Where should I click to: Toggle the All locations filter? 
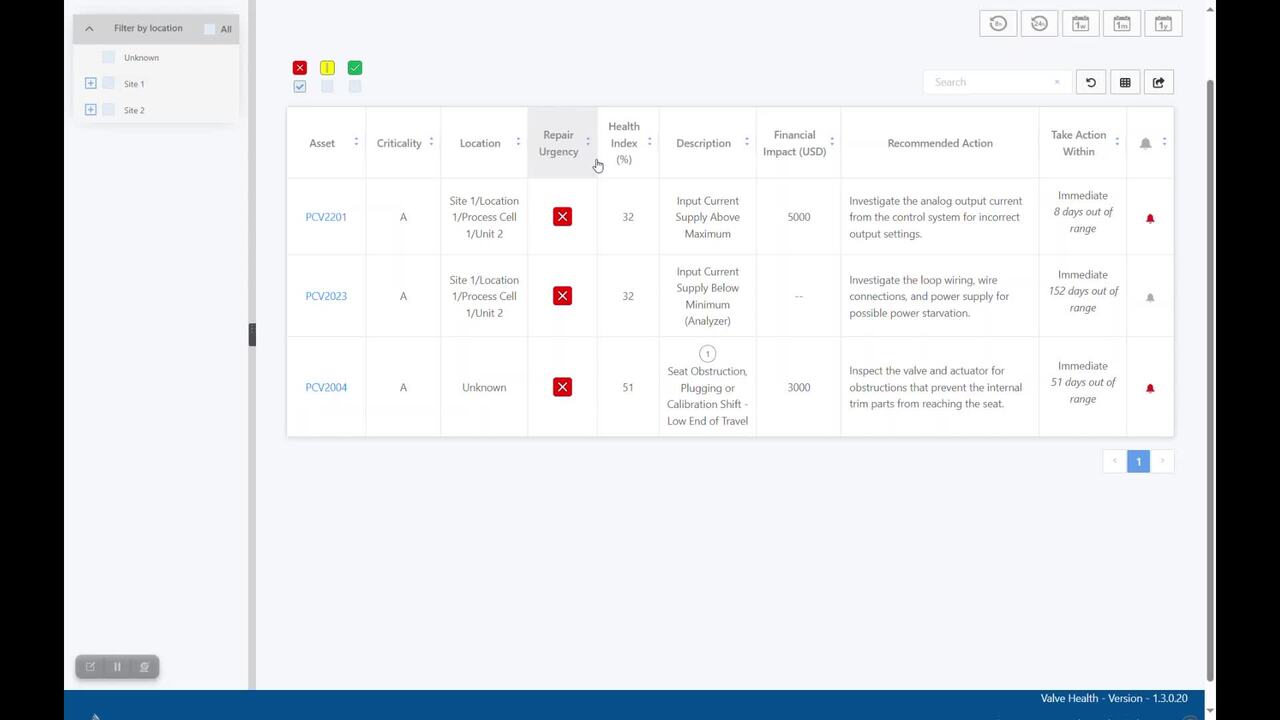coord(211,29)
